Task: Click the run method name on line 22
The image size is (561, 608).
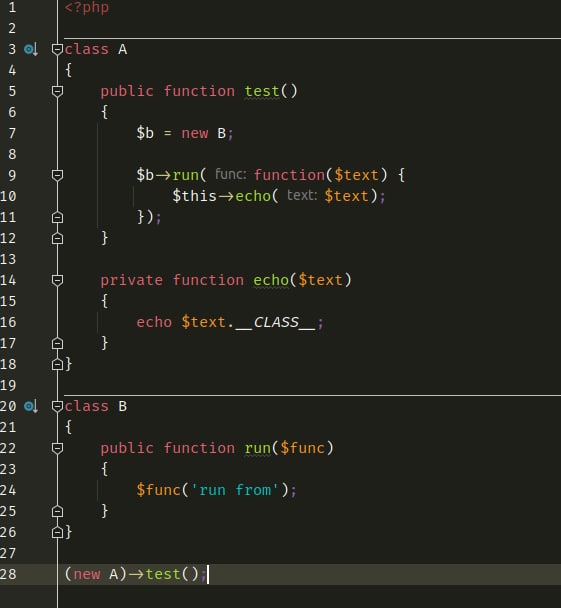Action: click(257, 448)
